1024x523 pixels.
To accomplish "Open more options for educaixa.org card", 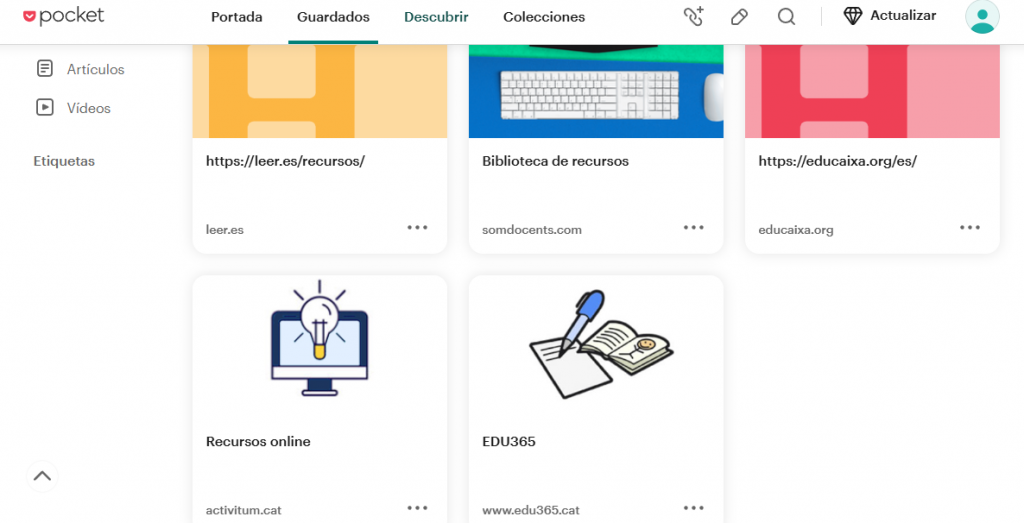I will [x=970, y=228].
